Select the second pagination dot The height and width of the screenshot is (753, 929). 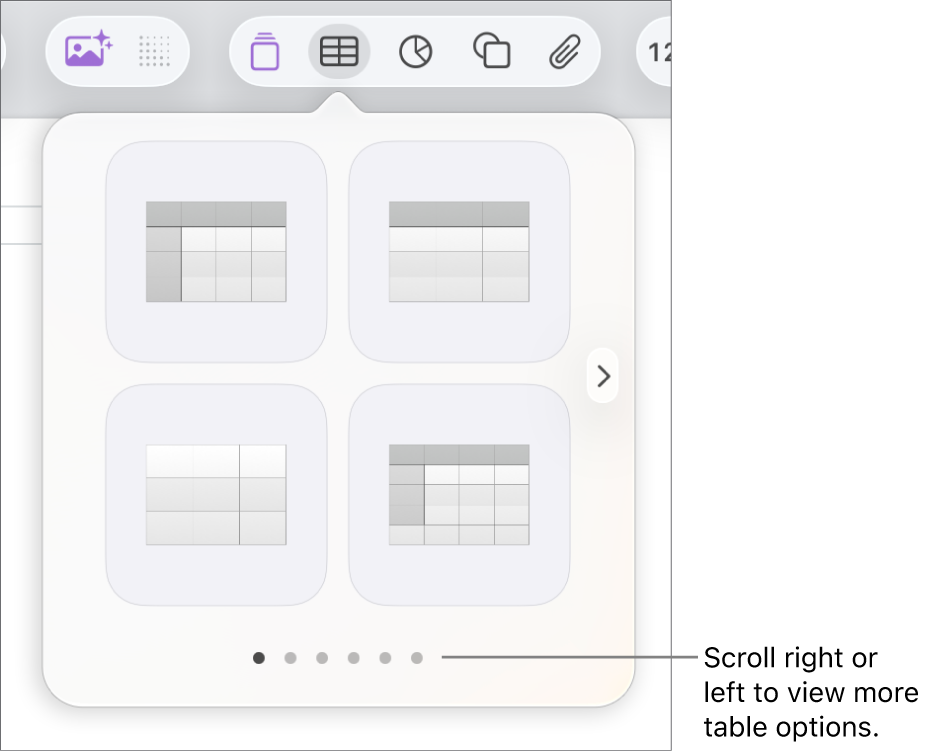[291, 658]
